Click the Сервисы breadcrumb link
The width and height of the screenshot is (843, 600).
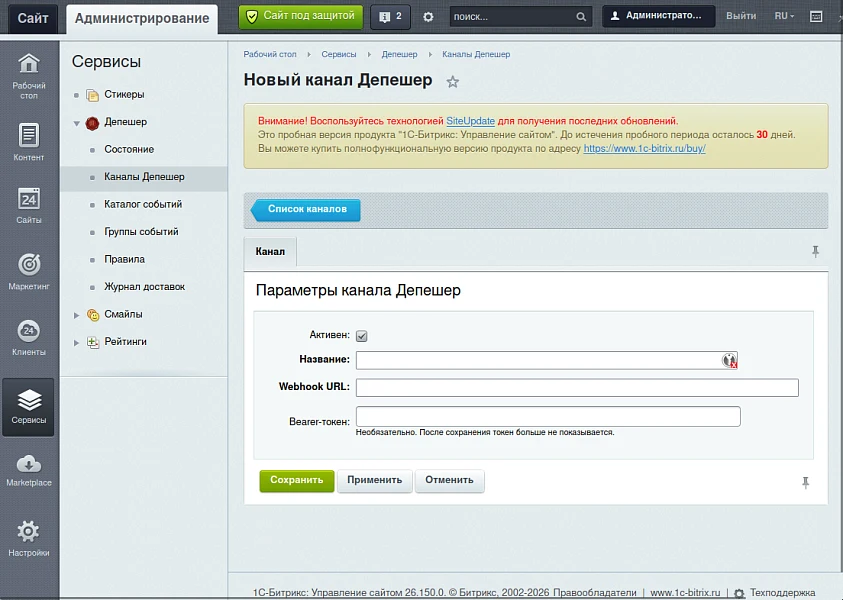[339, 54]
